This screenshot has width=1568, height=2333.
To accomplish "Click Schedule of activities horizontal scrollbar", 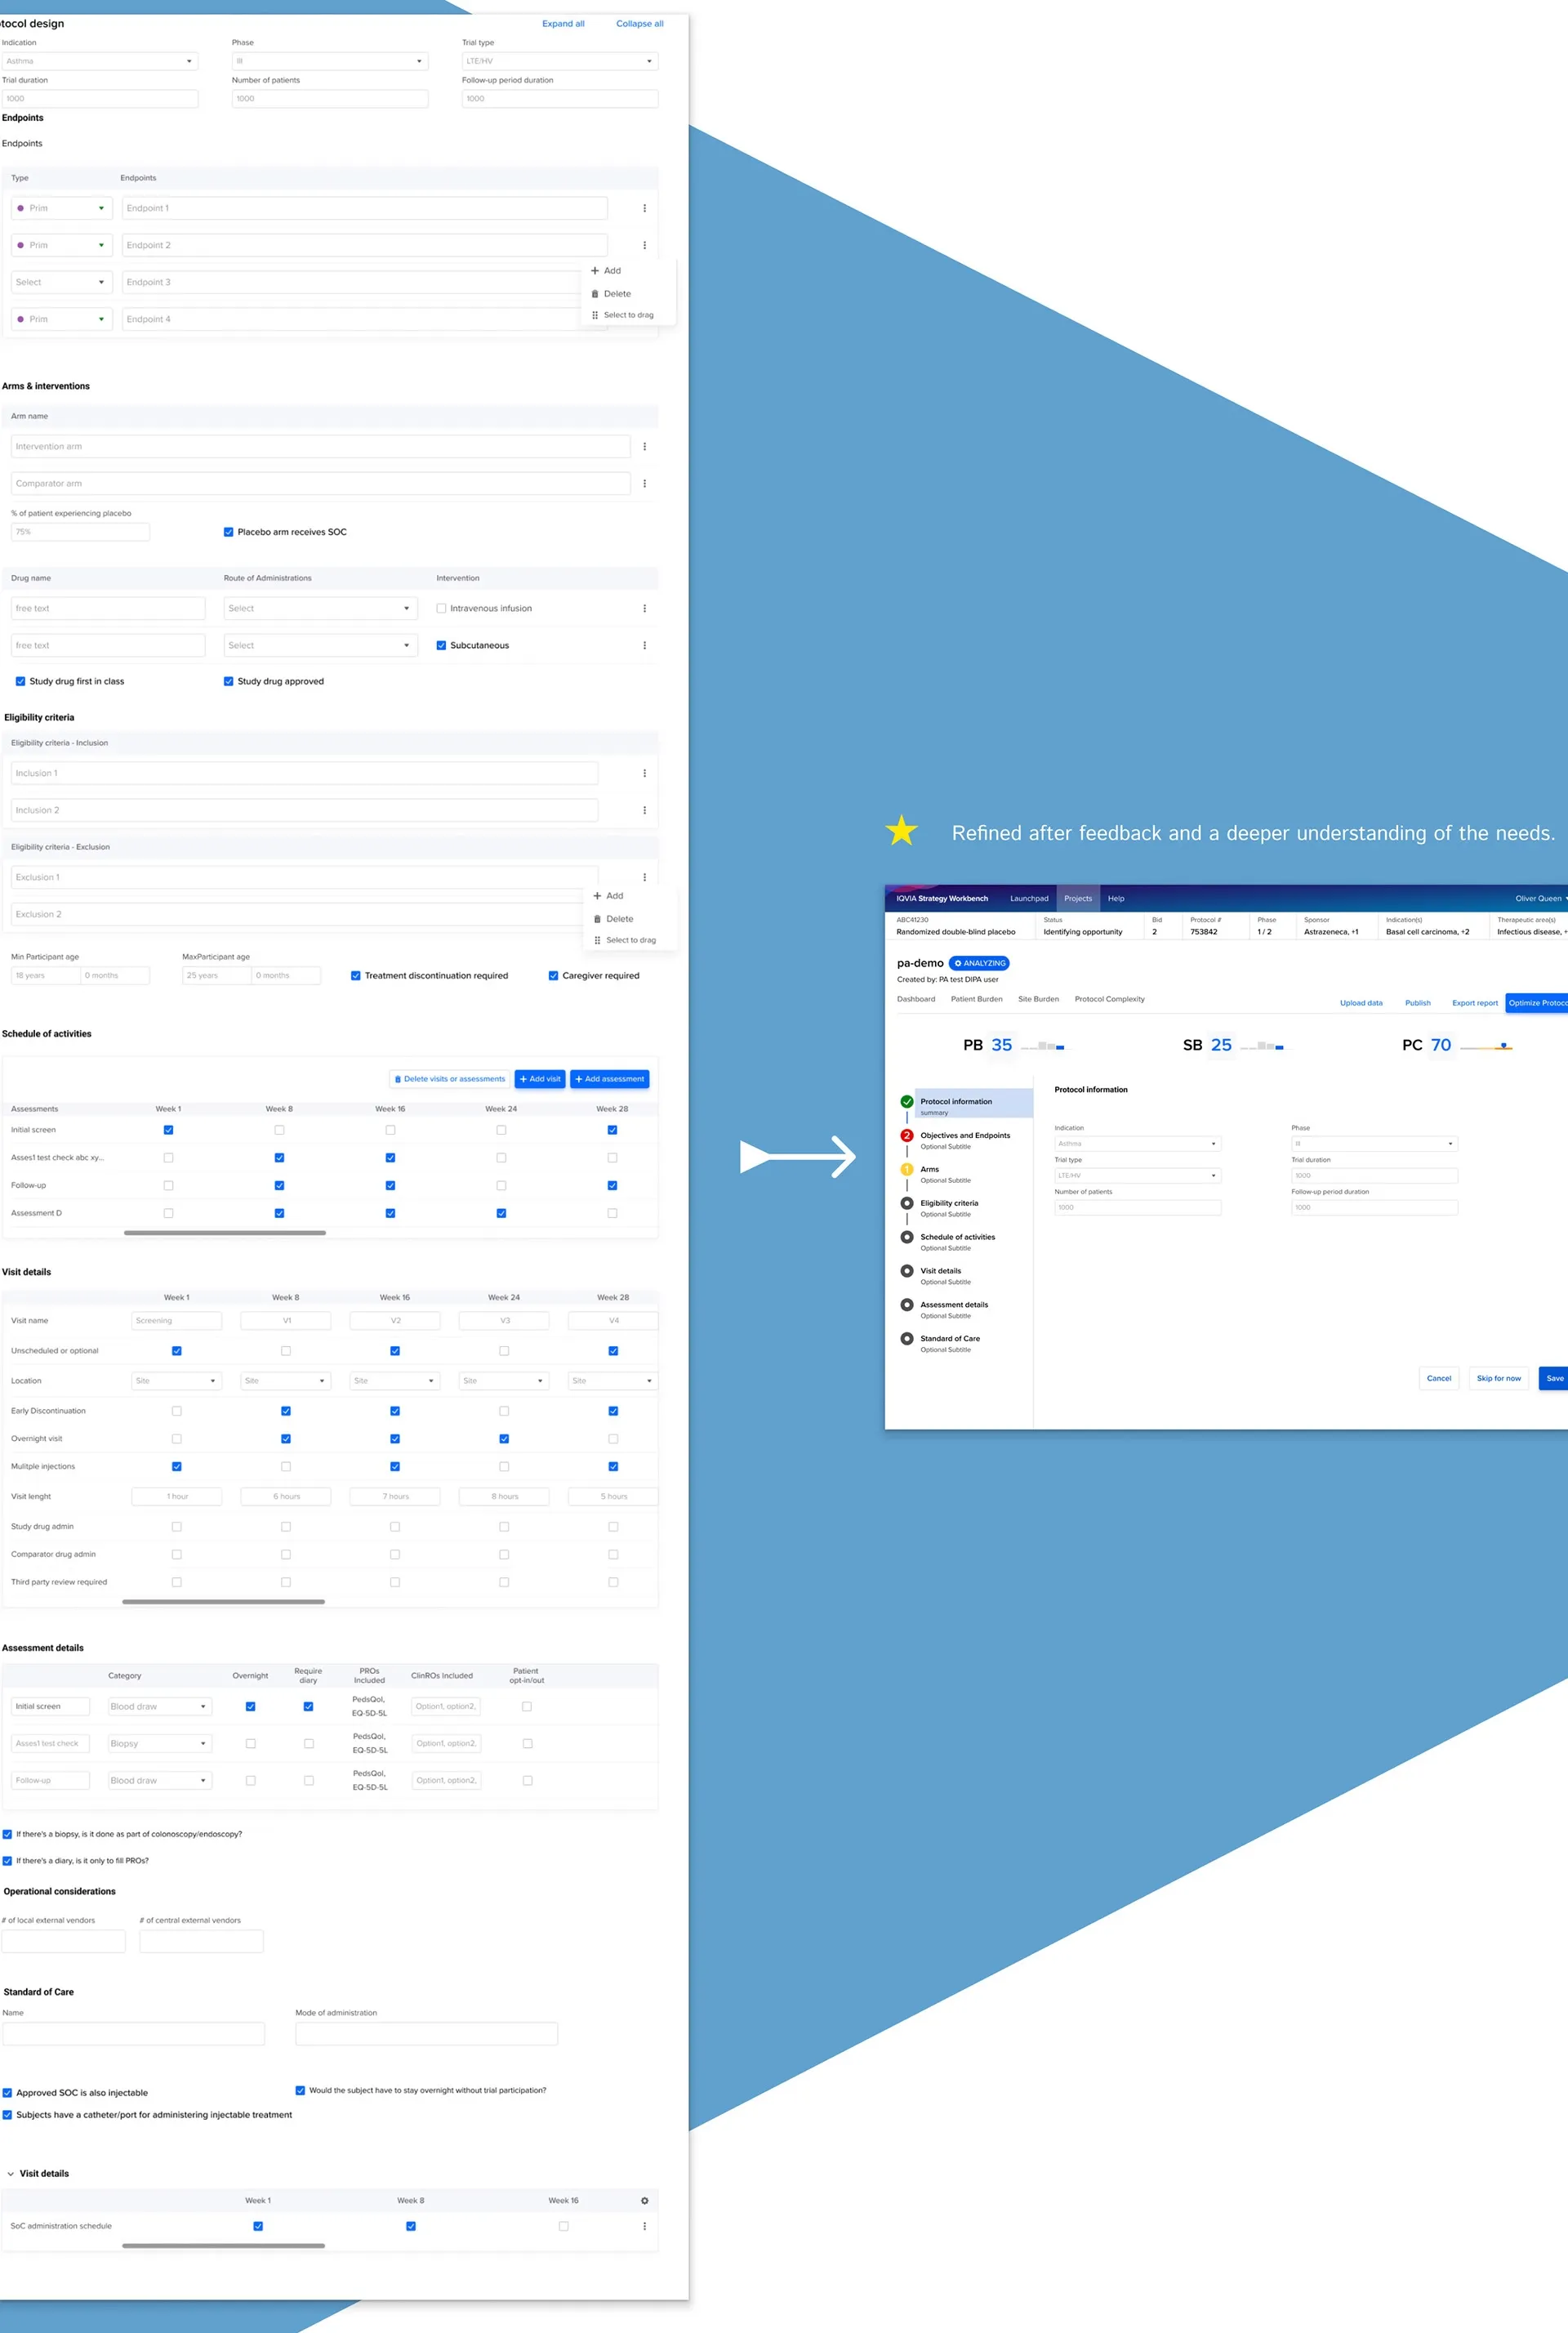I will pos(225,1233).
